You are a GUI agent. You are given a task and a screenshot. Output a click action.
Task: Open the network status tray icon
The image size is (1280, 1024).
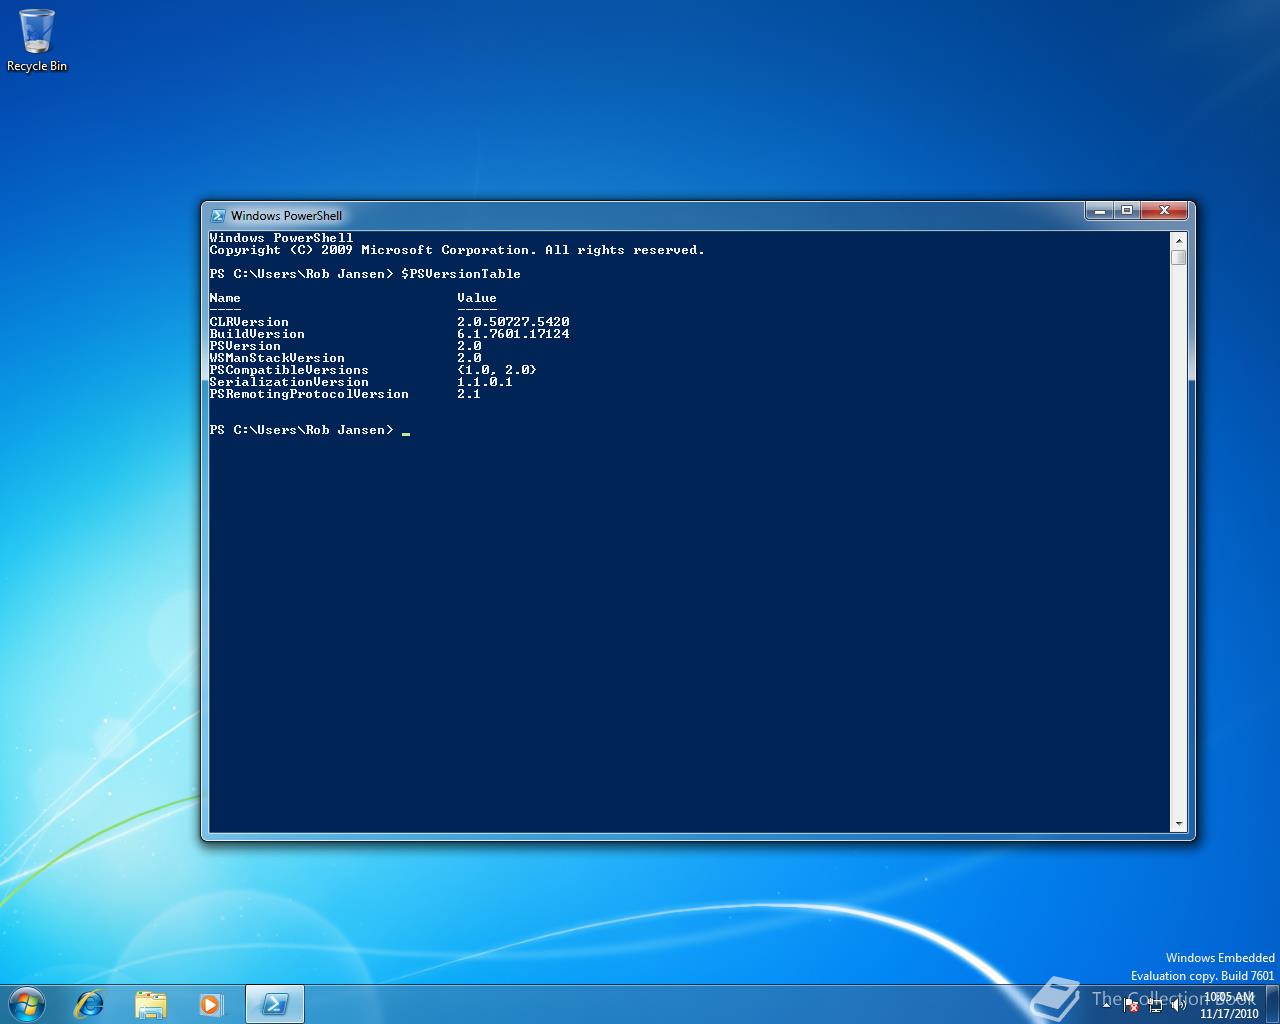1155,1006
